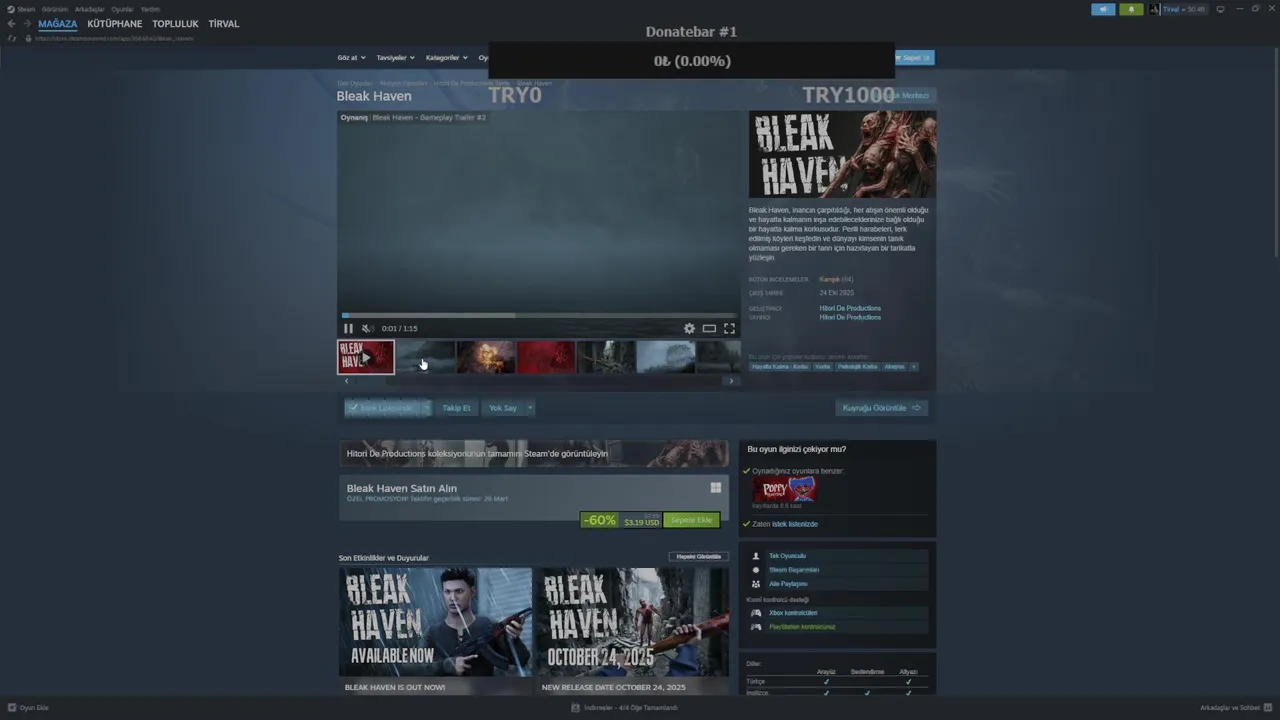Switch trailer to theater mode icon
The height and width of the screenshot is (720, 1280).
[x=709, y=328]
